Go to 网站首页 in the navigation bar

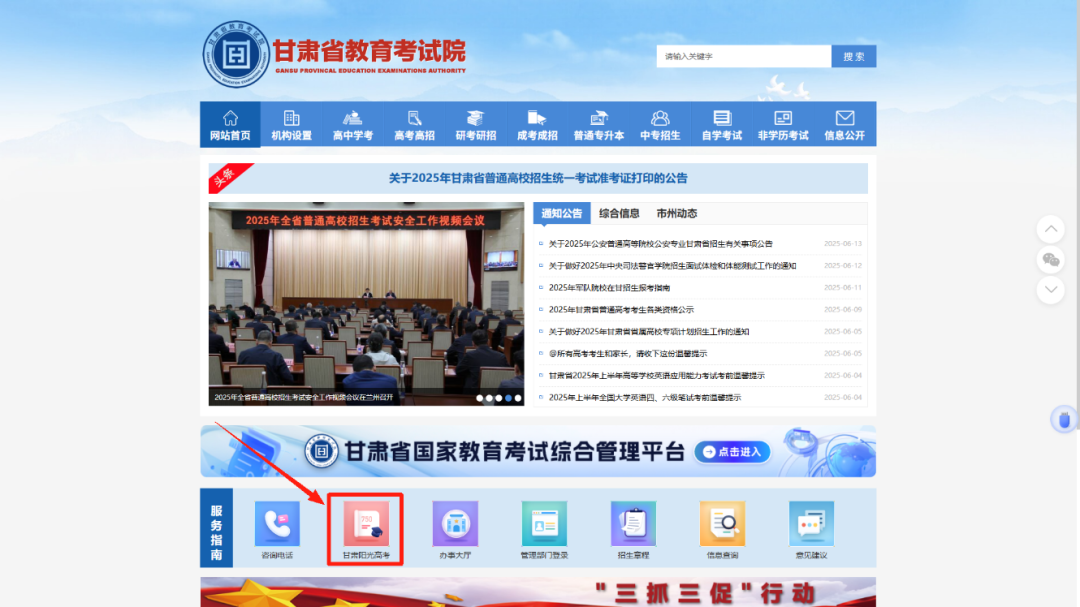(230, 125)
